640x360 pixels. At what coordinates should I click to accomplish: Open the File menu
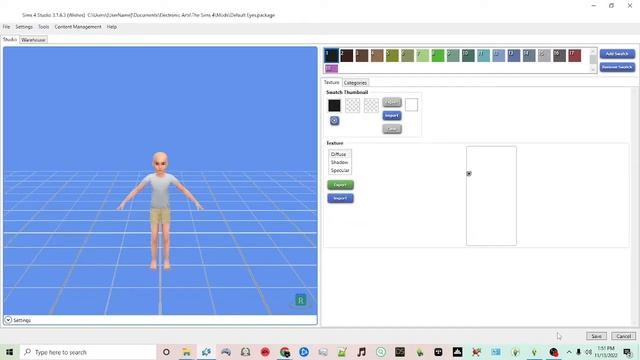[x=7, y=27]
